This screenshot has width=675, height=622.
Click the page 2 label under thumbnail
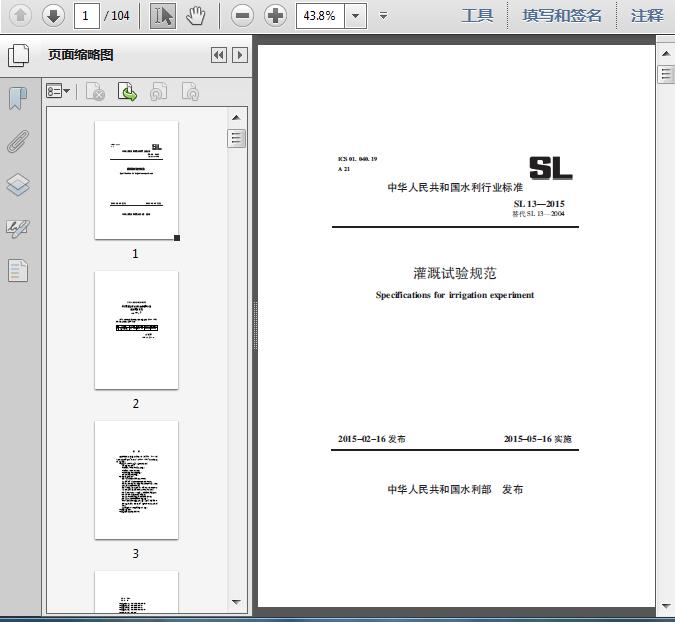[136, 403]
